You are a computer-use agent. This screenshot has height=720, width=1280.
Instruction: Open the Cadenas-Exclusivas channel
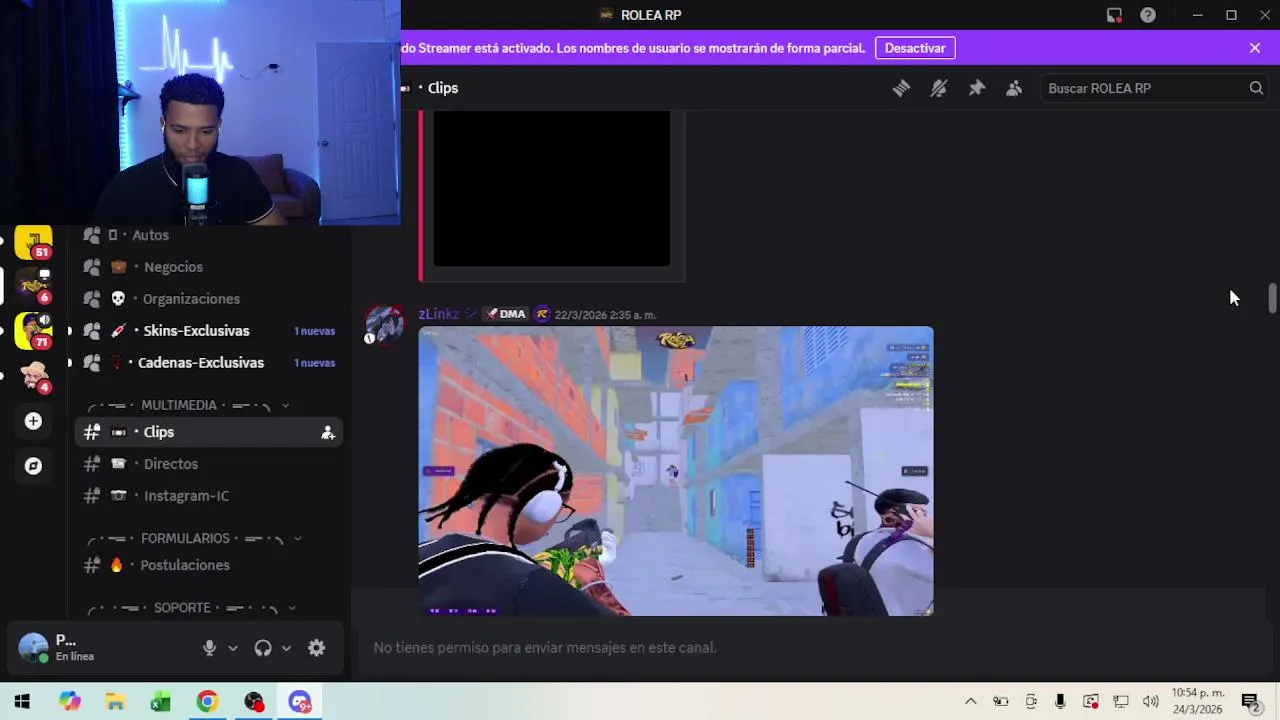click(x=210, y=363)
